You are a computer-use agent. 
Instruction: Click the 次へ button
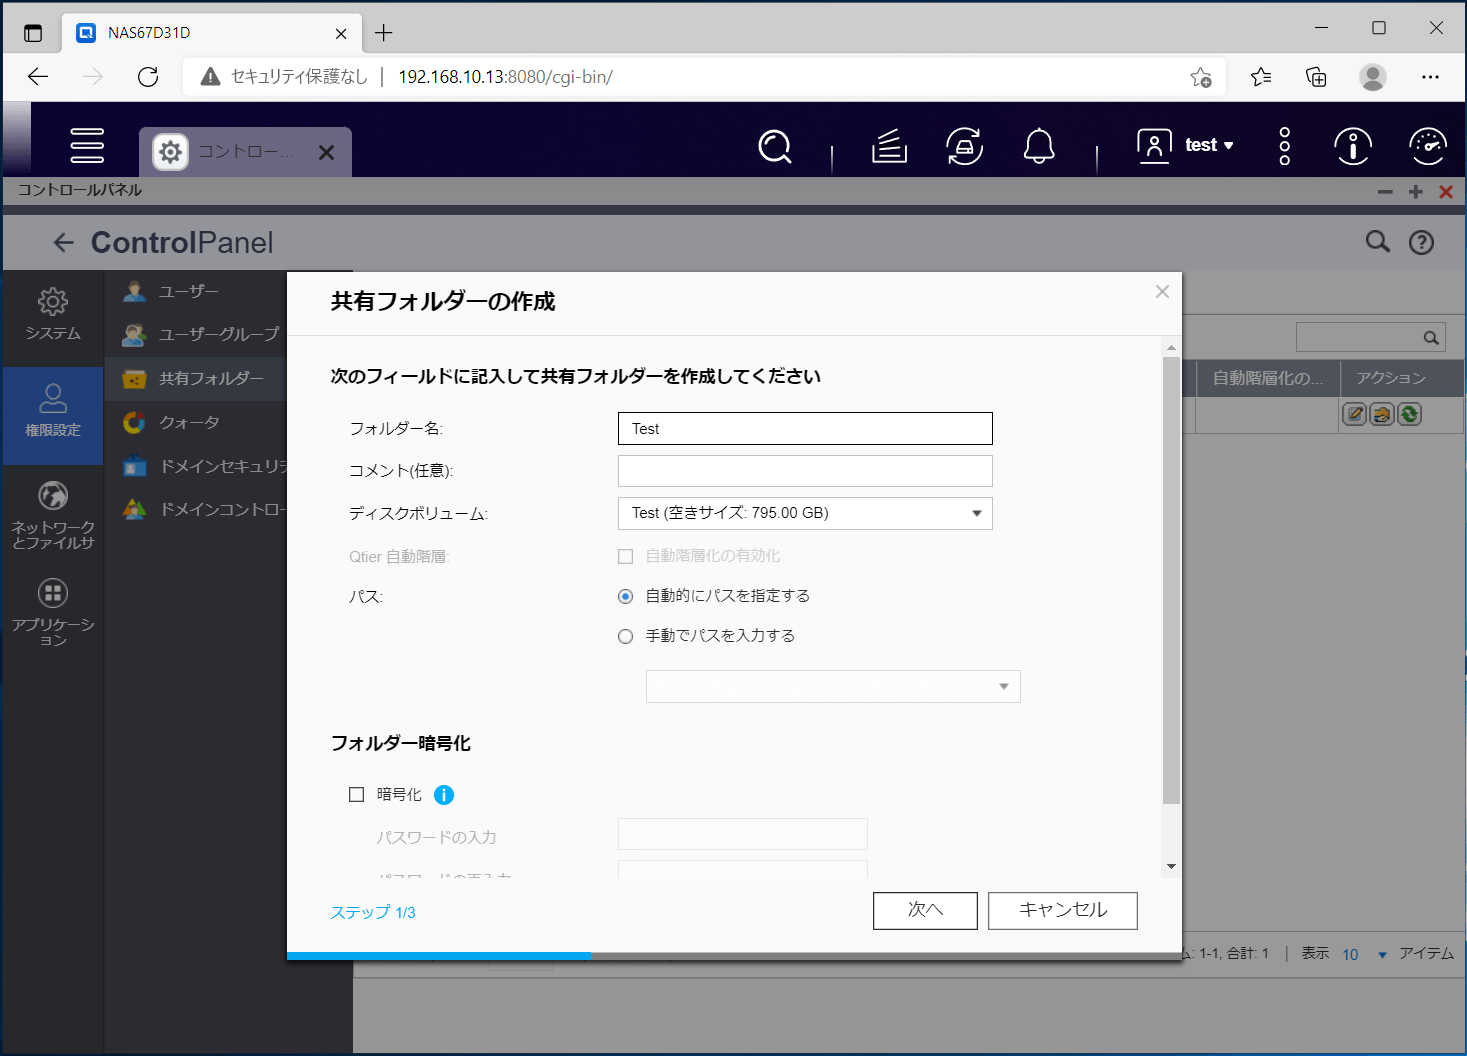pyautogui.click(x=925, y=911)
